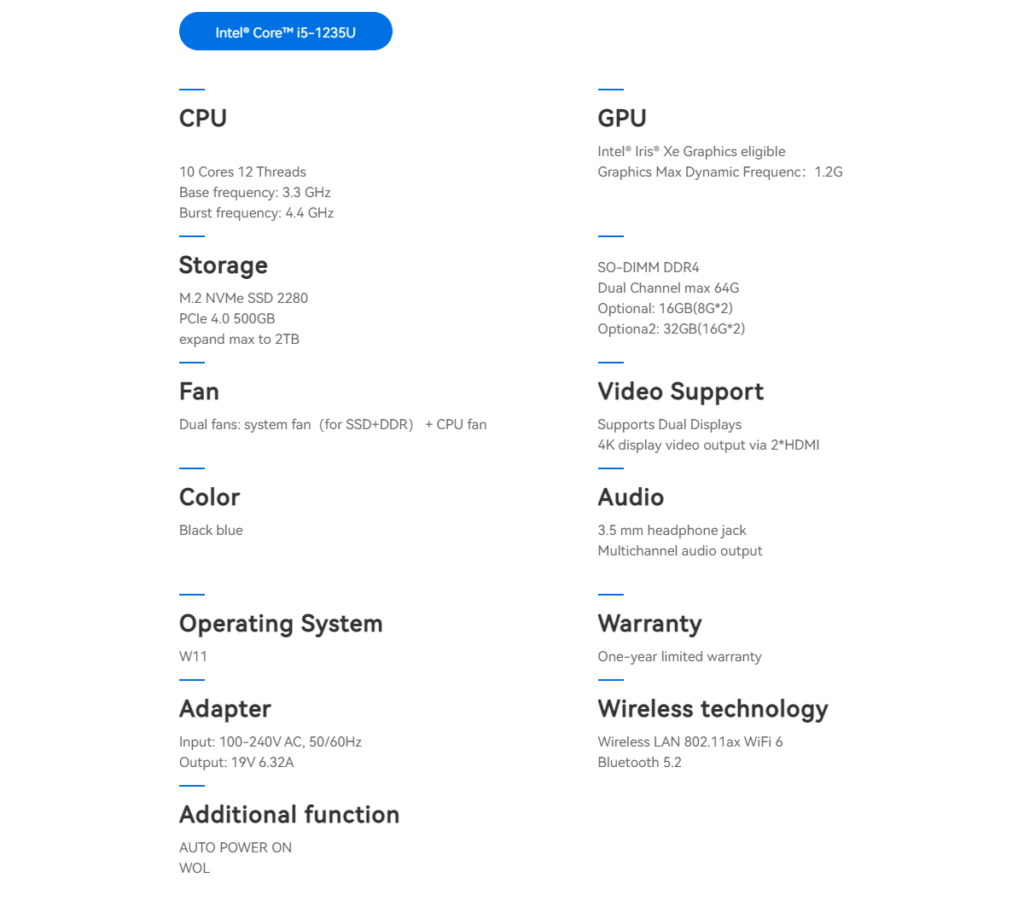Image resolution: width=1024 pixels, height=901 pixels.
Task: Click the 'Bluetooth 5.2' text
Action: click(640, 762)
